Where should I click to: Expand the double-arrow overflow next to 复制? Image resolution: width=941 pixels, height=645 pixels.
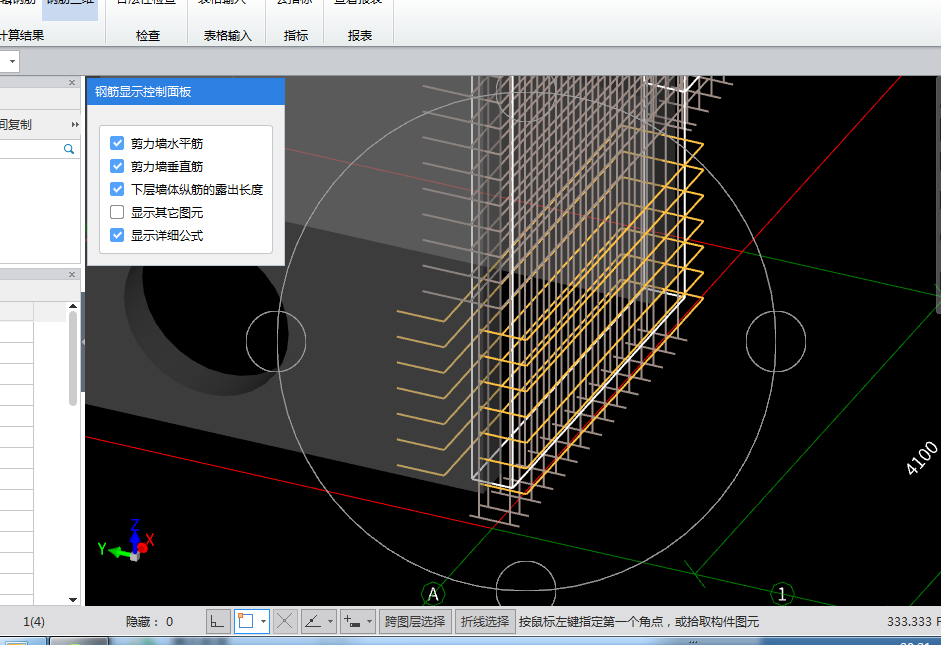75,125
